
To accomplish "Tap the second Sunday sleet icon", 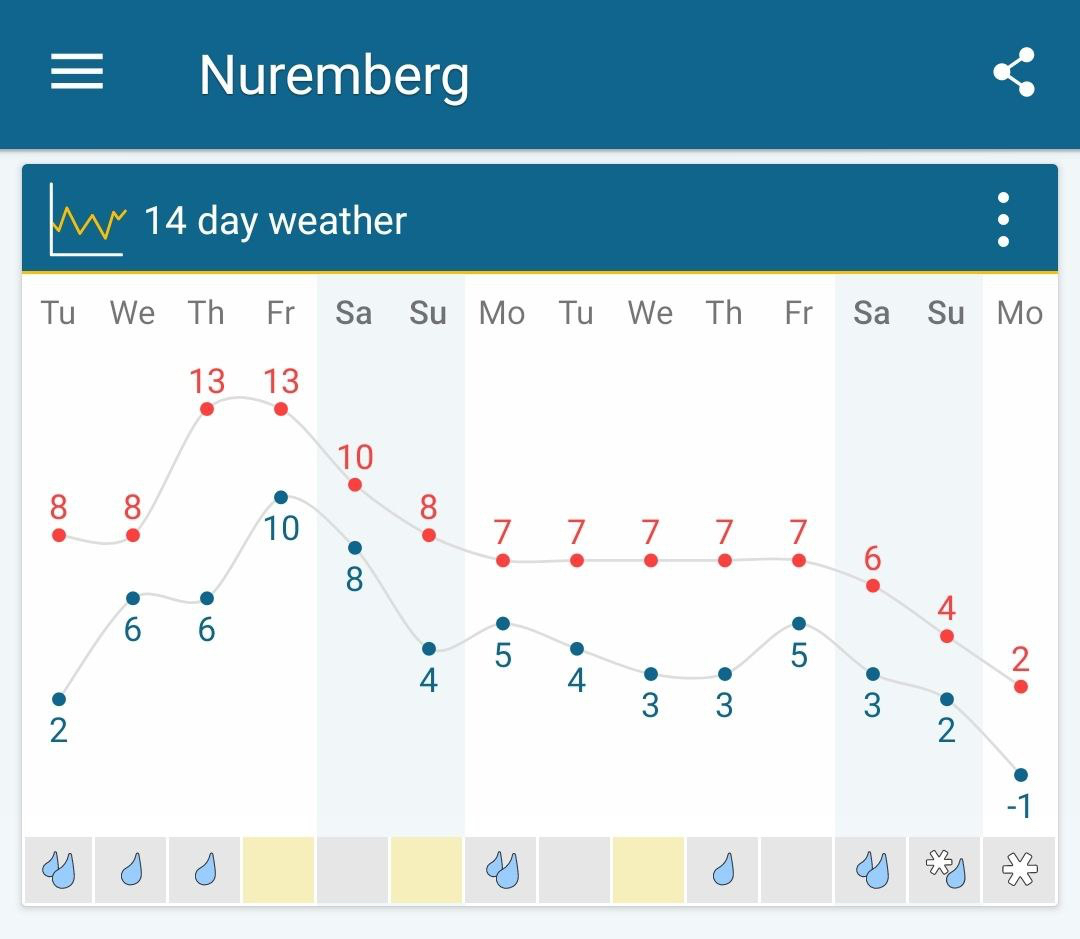I will 946,870.
